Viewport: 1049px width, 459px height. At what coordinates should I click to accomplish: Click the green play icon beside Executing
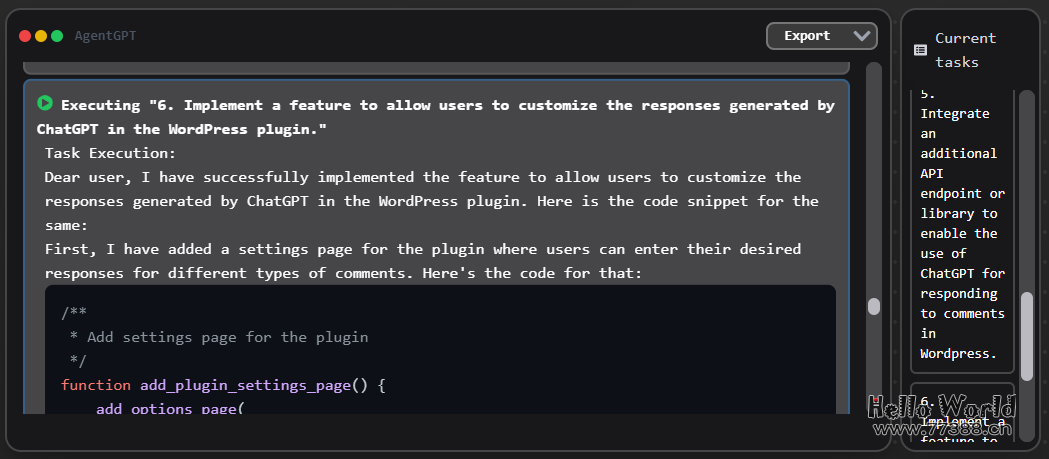(45, 103)
